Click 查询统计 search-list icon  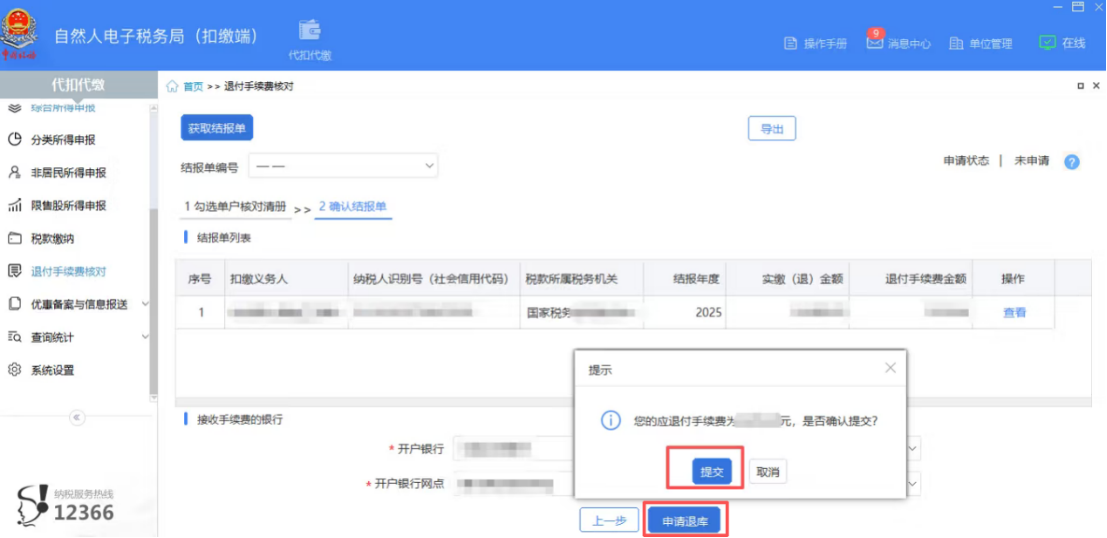click(x=14, y=337)
